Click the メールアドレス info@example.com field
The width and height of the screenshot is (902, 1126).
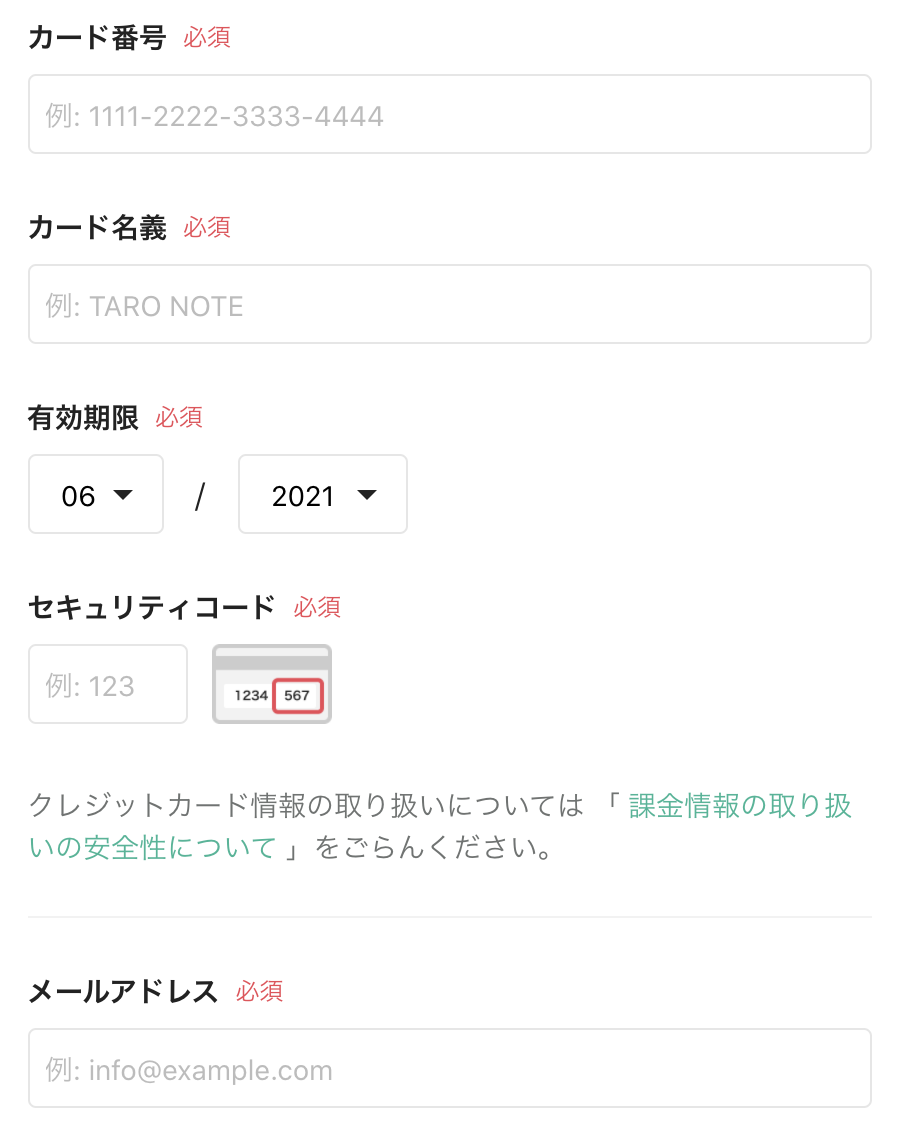coord(450,1068)
